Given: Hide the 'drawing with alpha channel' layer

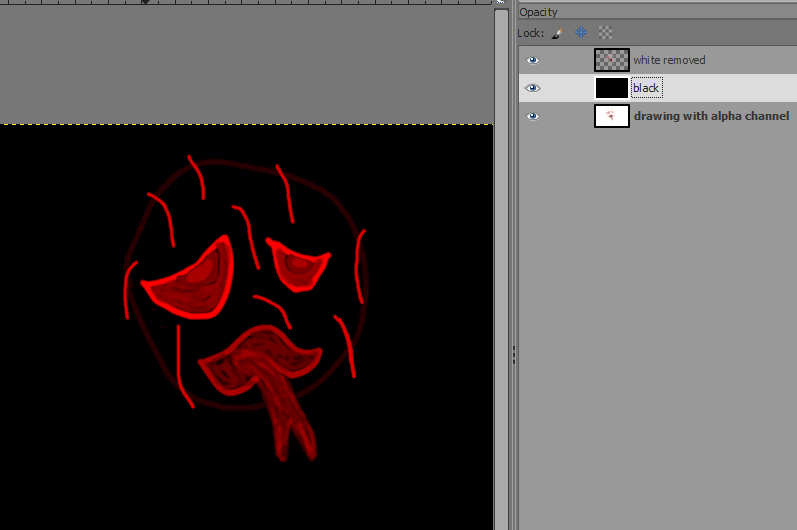Looking at the screenshot, I should [533, 116].
